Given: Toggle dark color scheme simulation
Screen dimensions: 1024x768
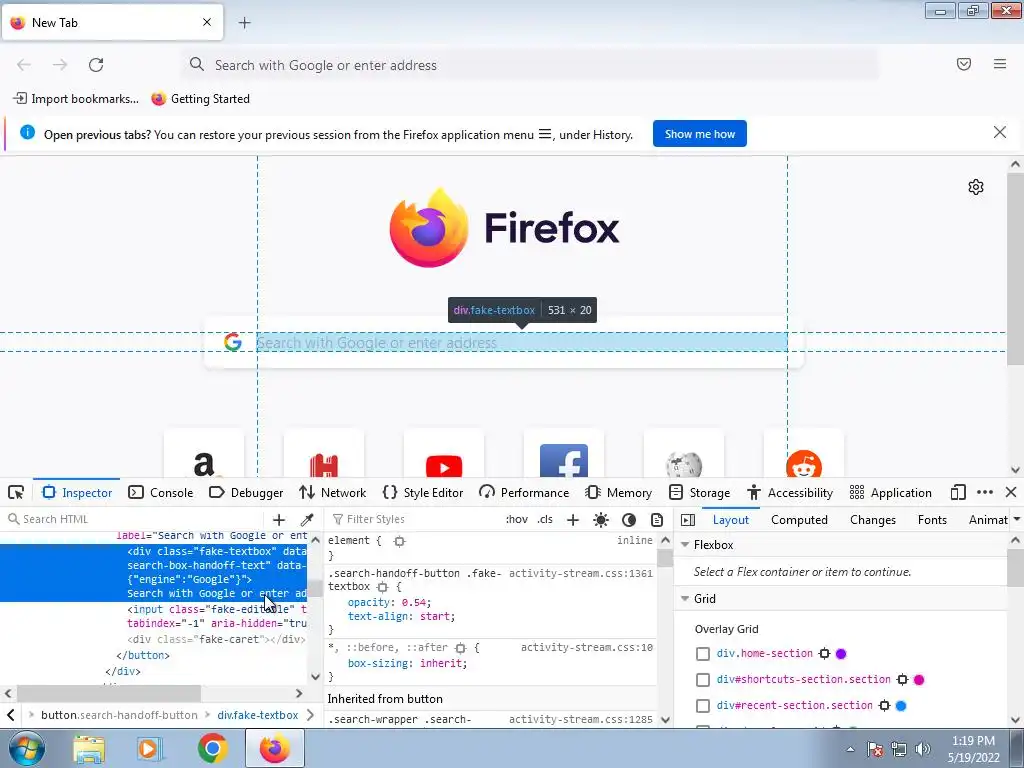Looking at the screenshot, I should [x=629, y=520].
